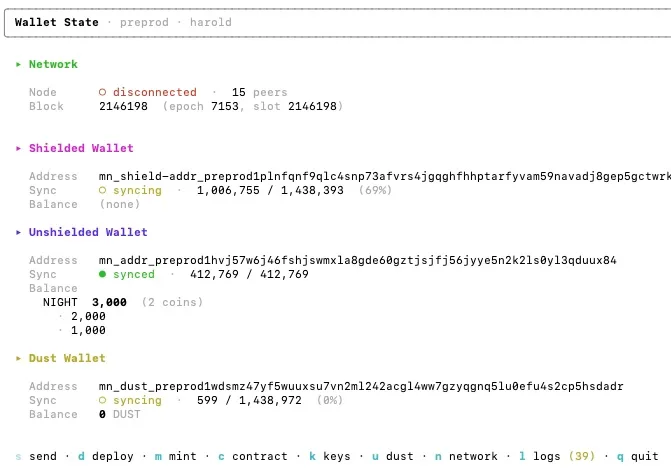Click the synced status text
Image resolution: width=671 pixels, height=472 pixels.
click(x=134, y=274)
